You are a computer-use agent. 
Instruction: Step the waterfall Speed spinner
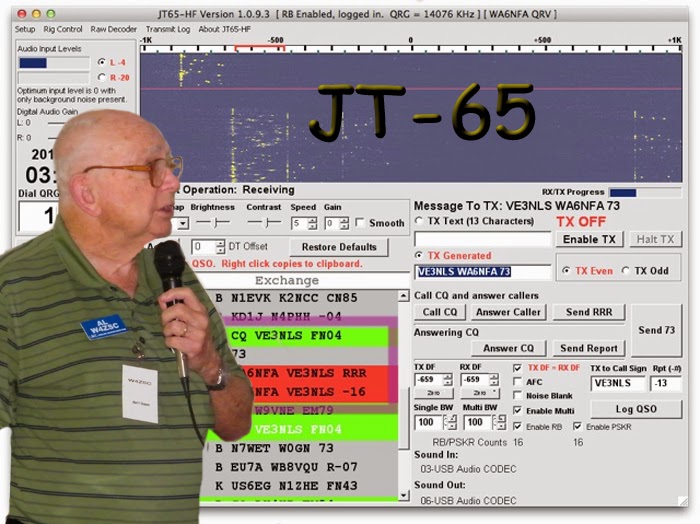pyautogui.click(x=312, y=223)
